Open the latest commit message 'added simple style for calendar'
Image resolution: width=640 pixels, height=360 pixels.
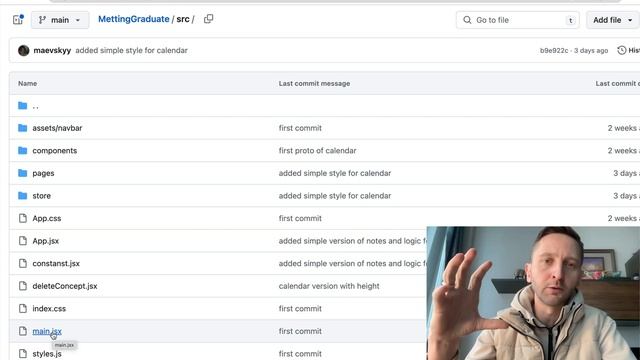(131, 51)
